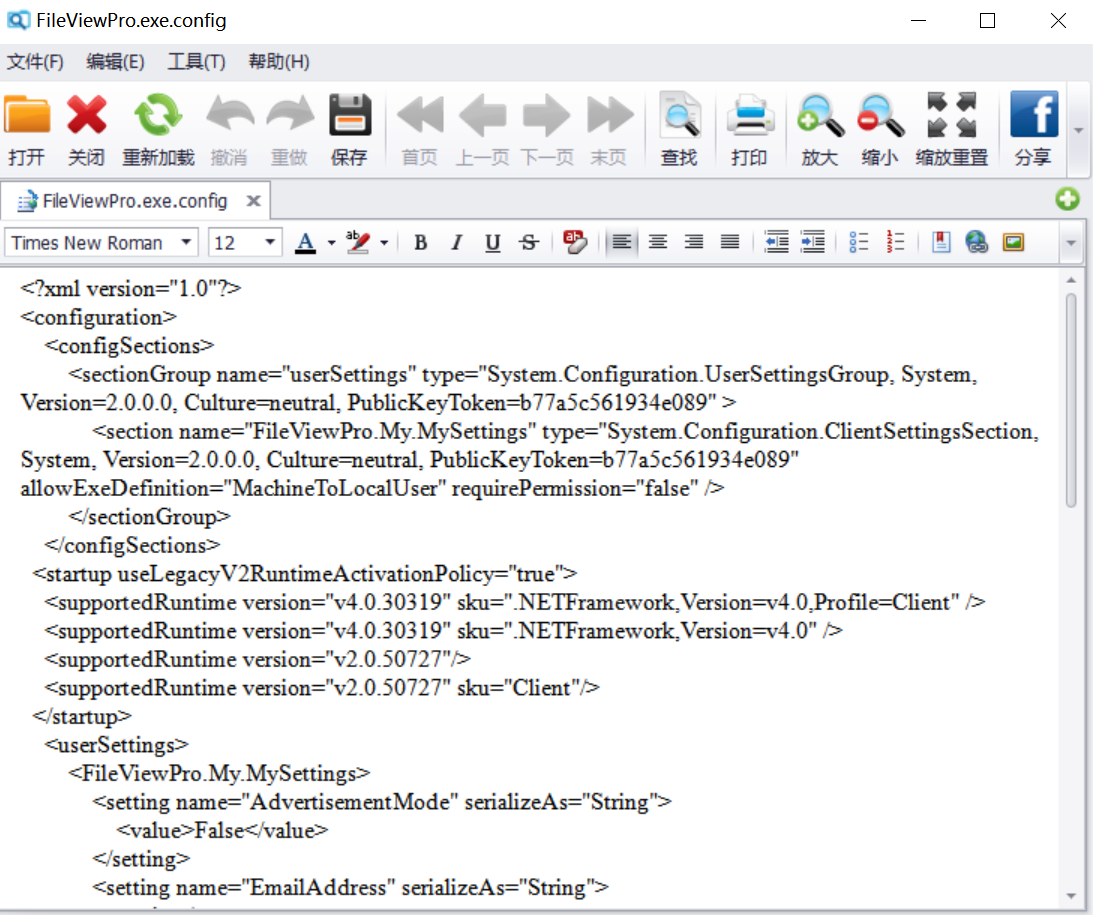The image size is (1093, 915).
Task: Open the 帮助(H) menu
Action: pyautogui.click(x=279, y=62)
